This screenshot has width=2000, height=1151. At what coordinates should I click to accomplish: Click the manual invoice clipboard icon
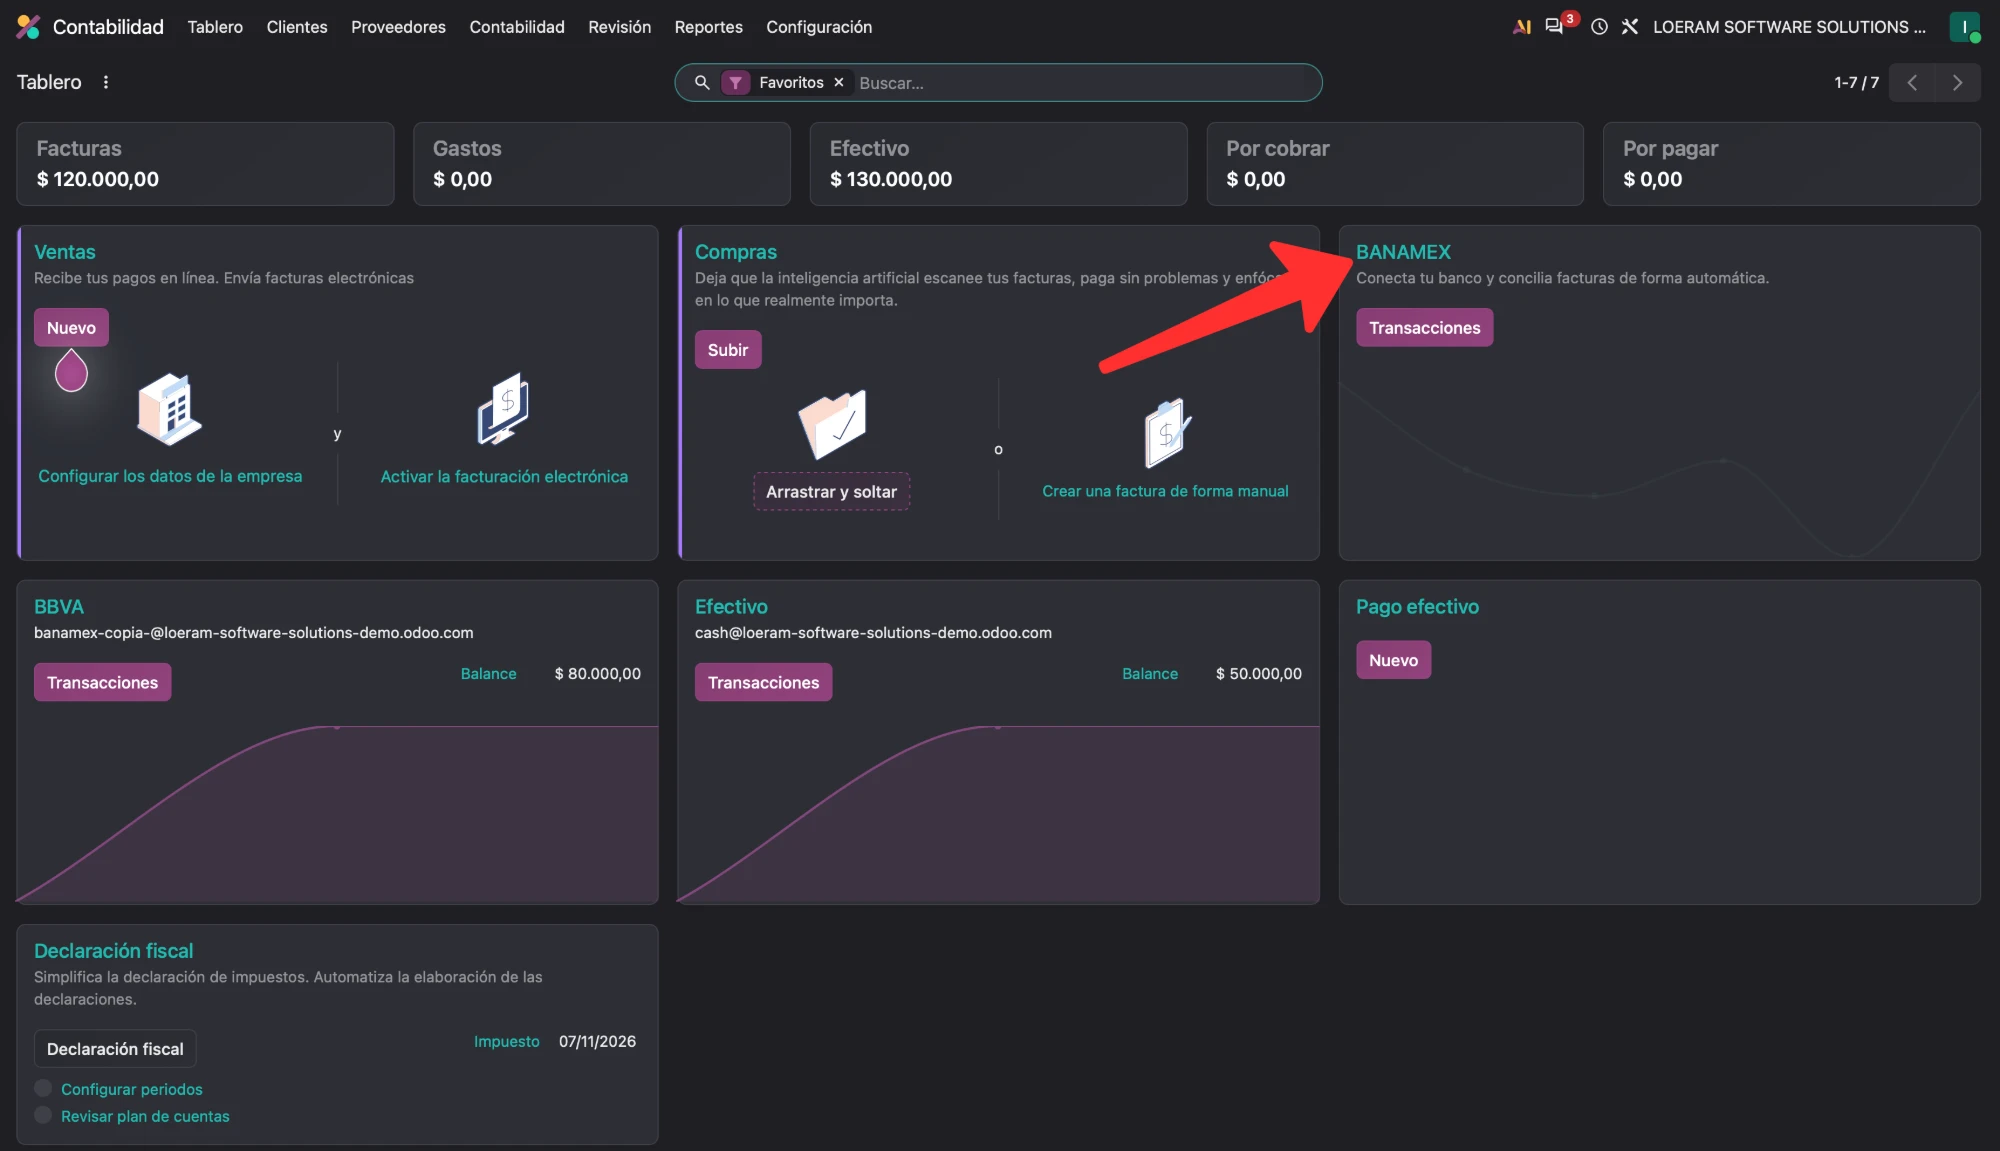click(x=1165, y=433)
